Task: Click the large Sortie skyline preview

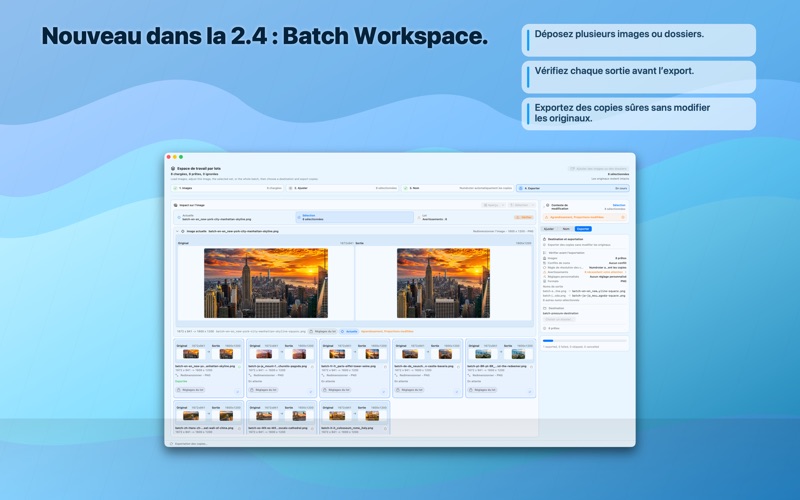Action: pyautogui.click(x=443, y=283)
